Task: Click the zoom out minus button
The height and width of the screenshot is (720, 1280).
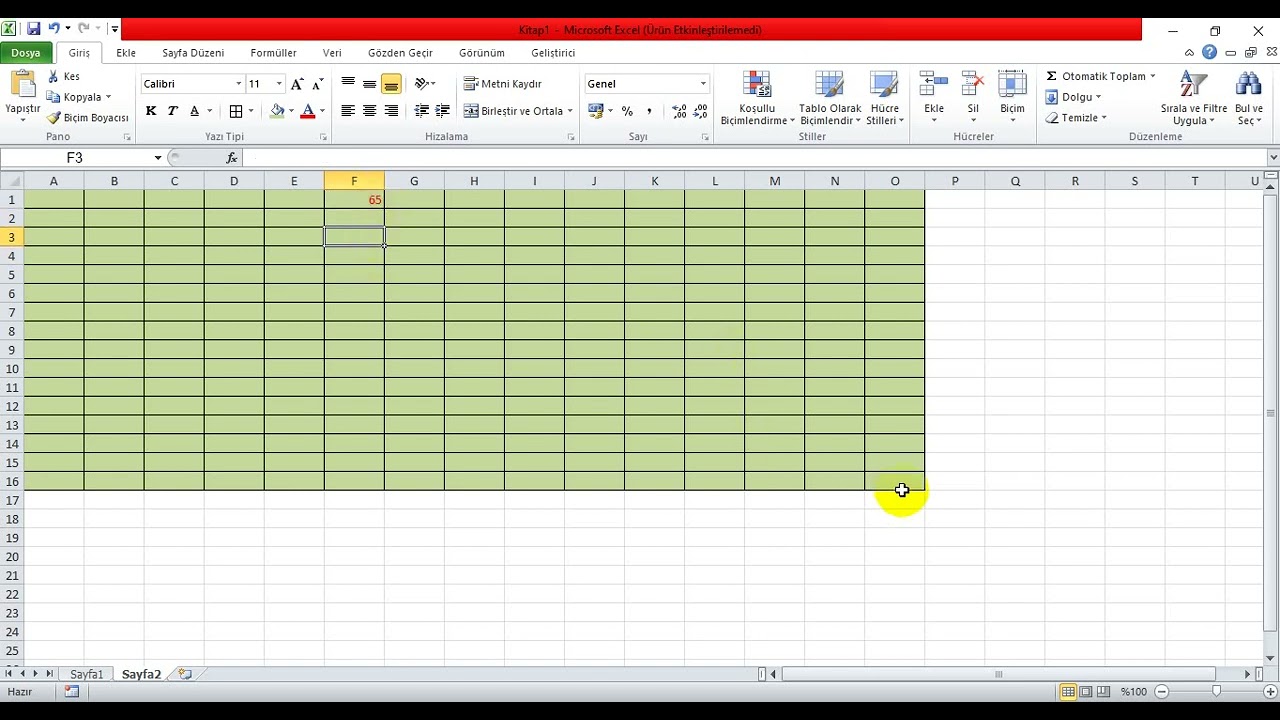Action: click(x=1162, y=691)
